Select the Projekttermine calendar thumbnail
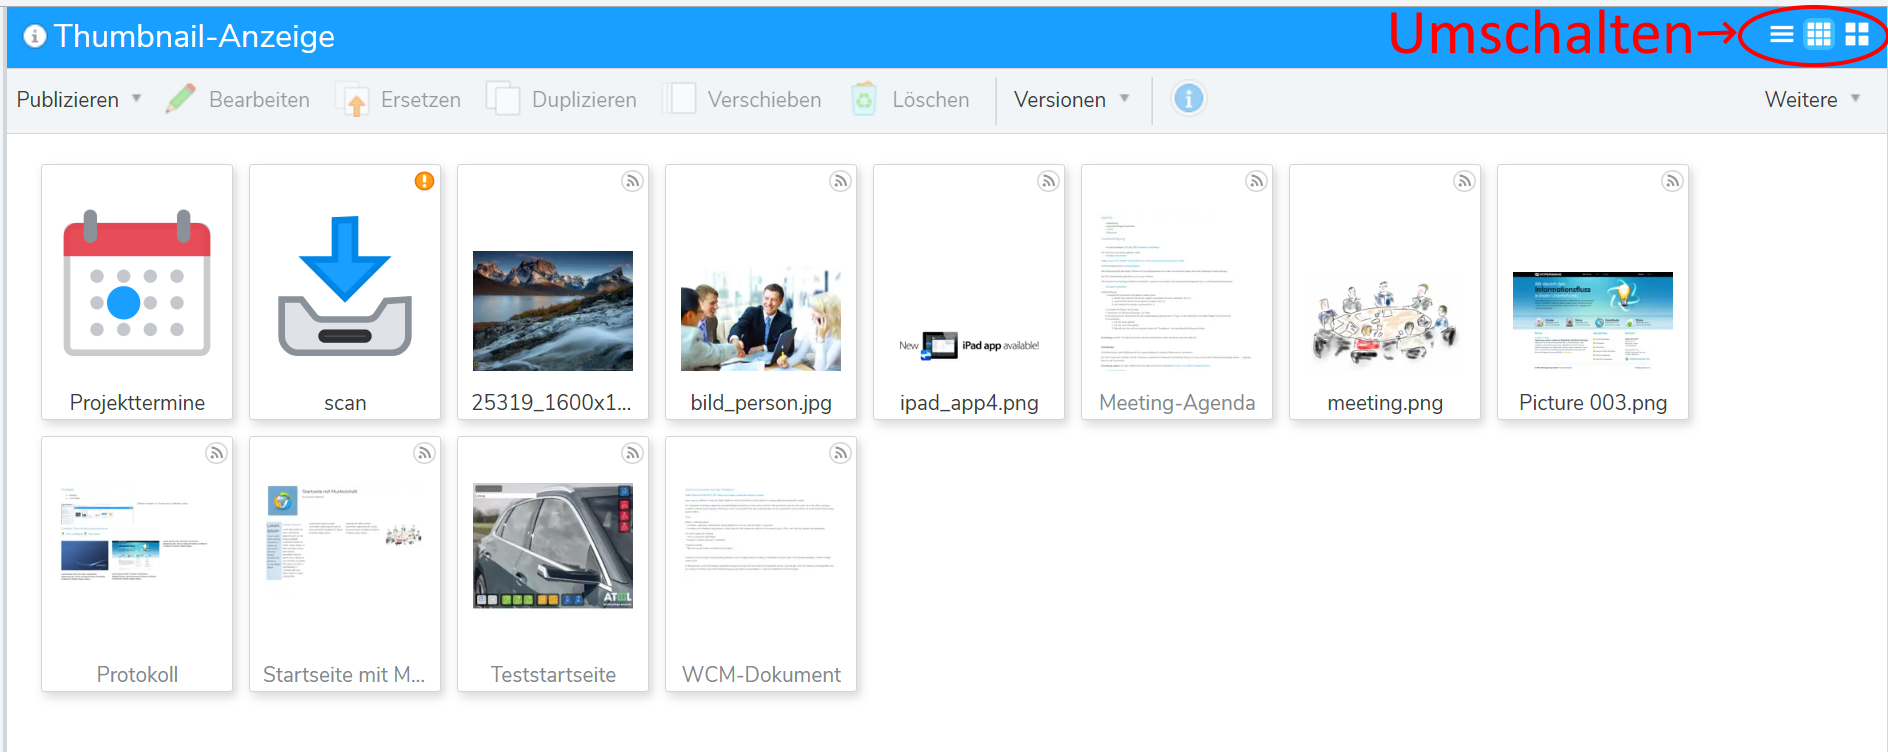This screenshot has width=1888, height=752. coord(137,283)
